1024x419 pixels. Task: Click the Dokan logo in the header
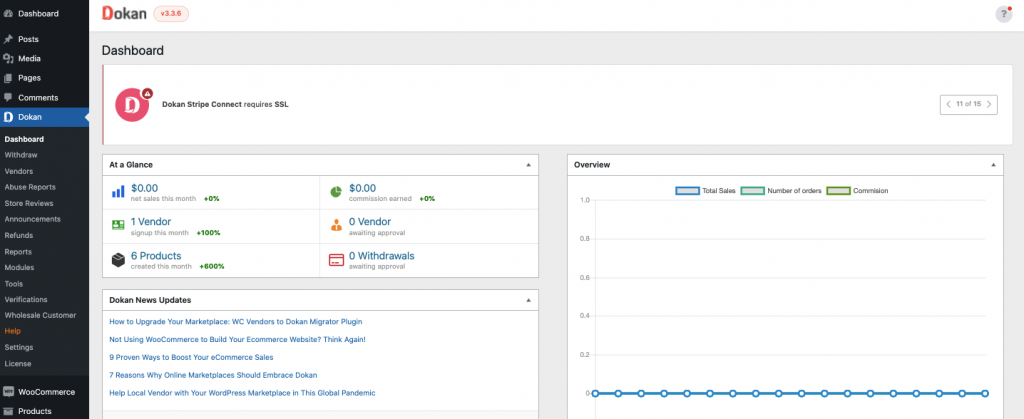click(x=124, y=14)
